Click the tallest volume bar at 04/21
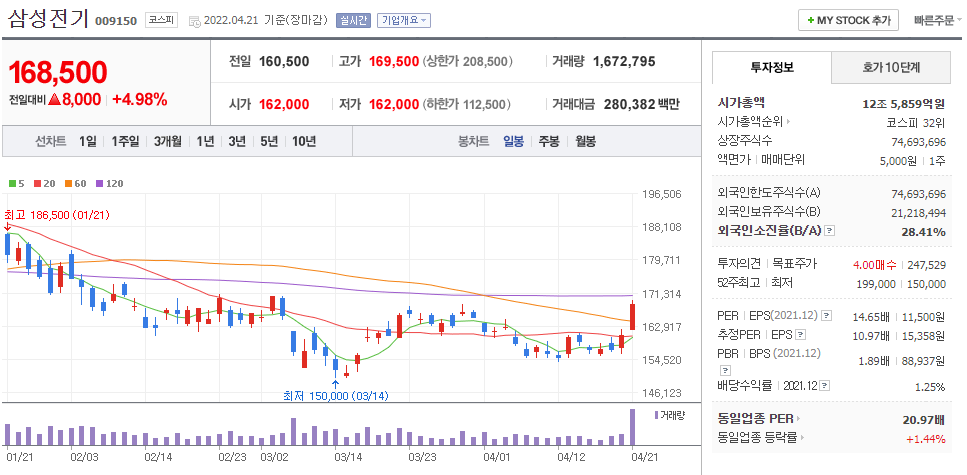 click(x=632, y=427)
